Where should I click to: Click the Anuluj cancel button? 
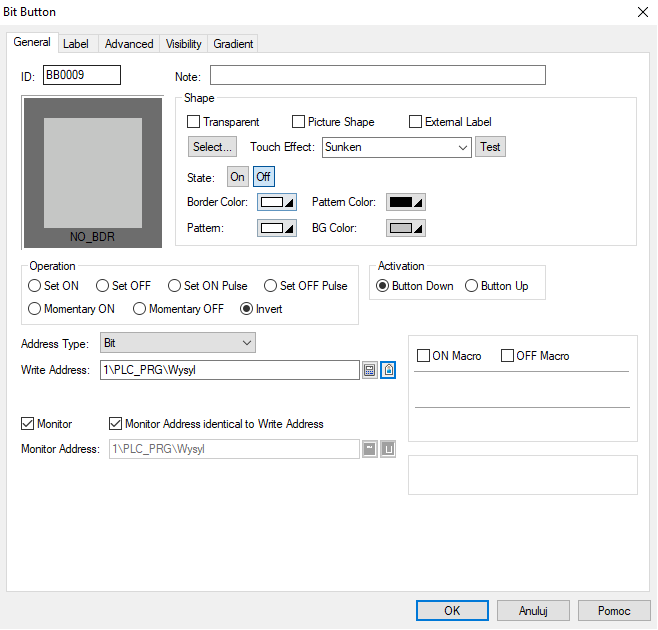(x=533, y=611)
